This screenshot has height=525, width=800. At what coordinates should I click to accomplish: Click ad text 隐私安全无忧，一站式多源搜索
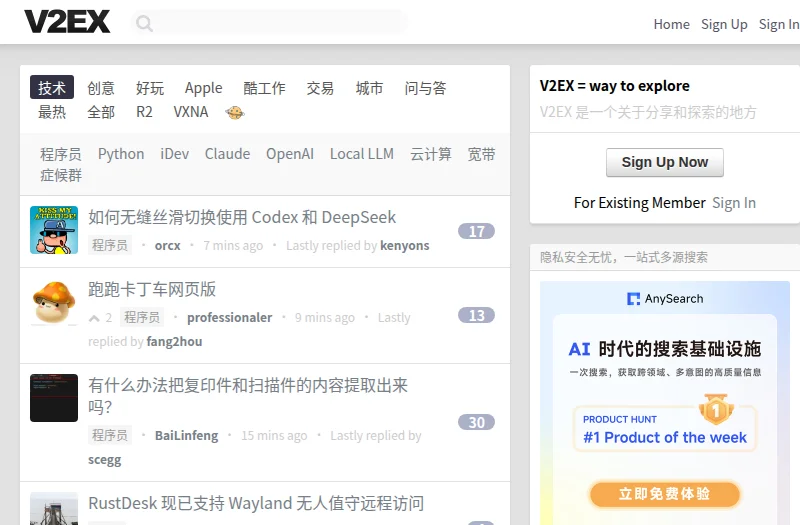pos(623,257)
